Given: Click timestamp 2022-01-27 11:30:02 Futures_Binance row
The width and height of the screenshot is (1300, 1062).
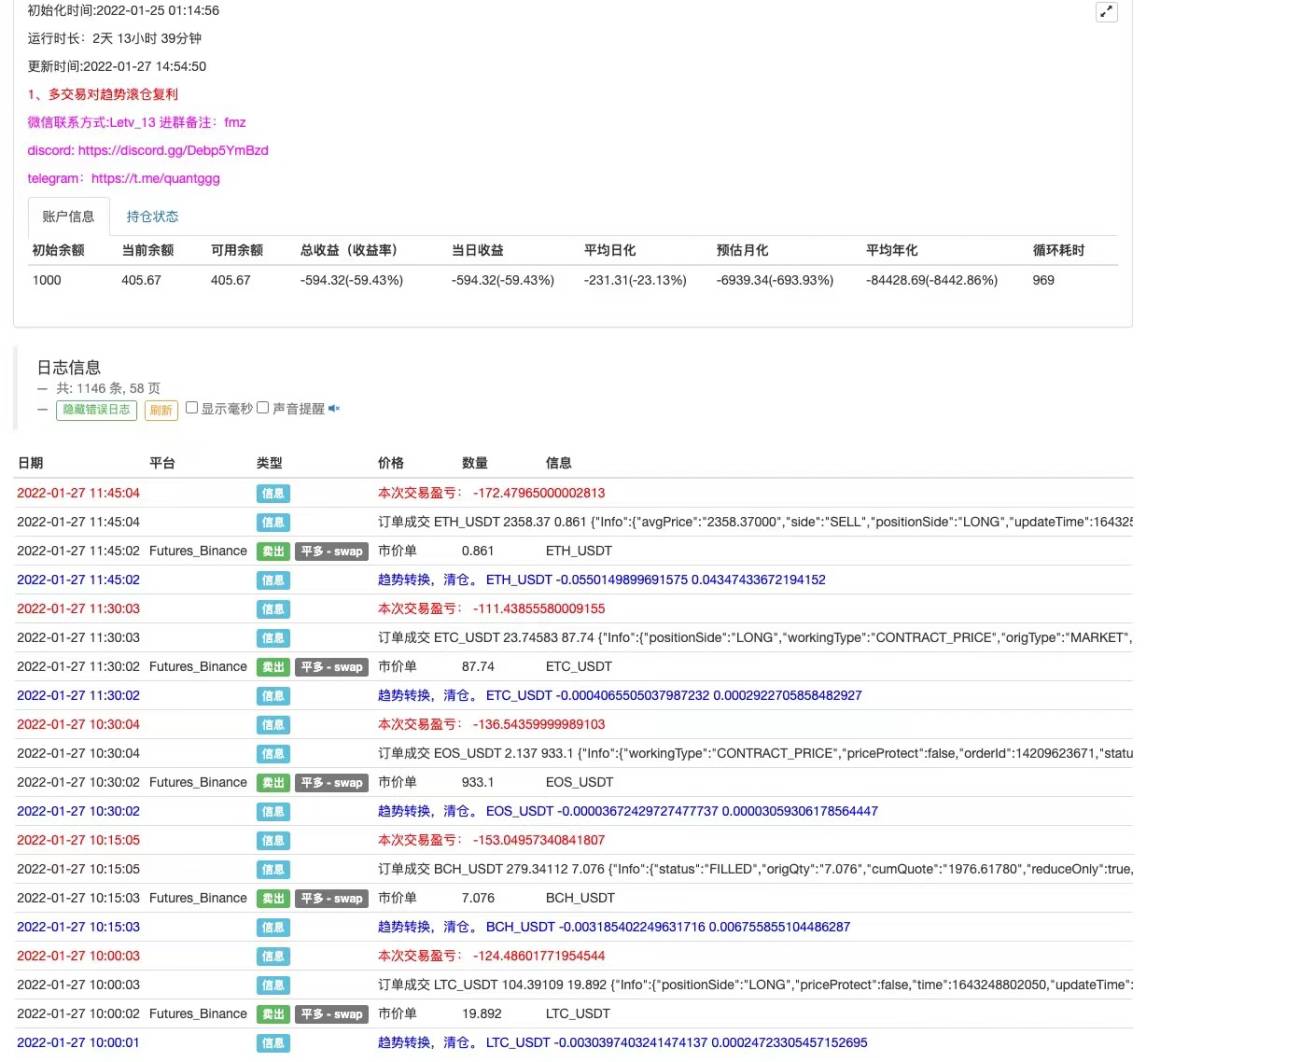Looking at the screenshot, I should point(78,667).
